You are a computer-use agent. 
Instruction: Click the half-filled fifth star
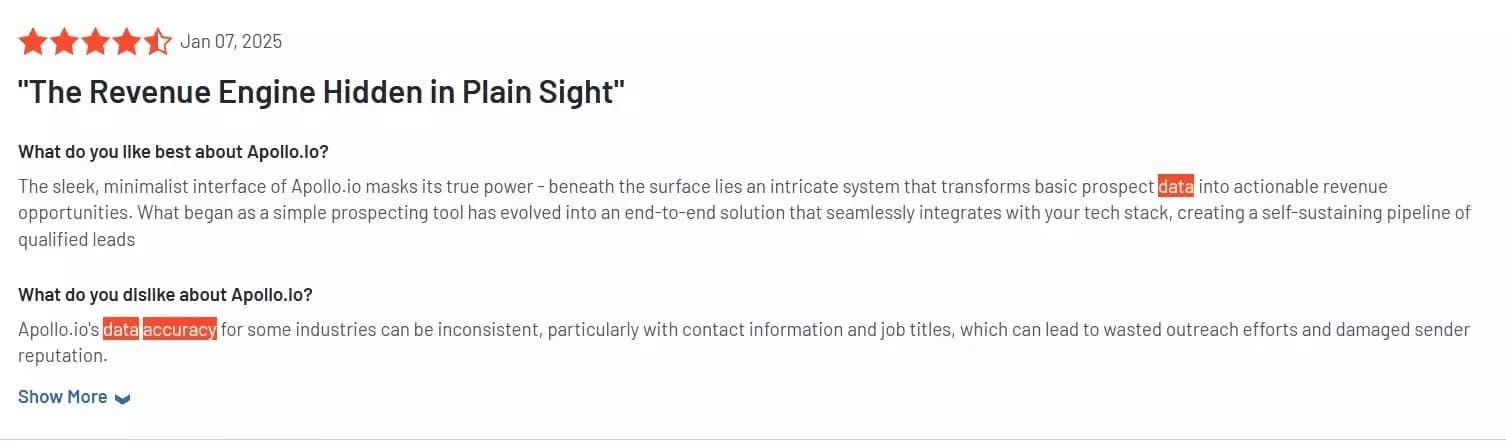point(158,42)
